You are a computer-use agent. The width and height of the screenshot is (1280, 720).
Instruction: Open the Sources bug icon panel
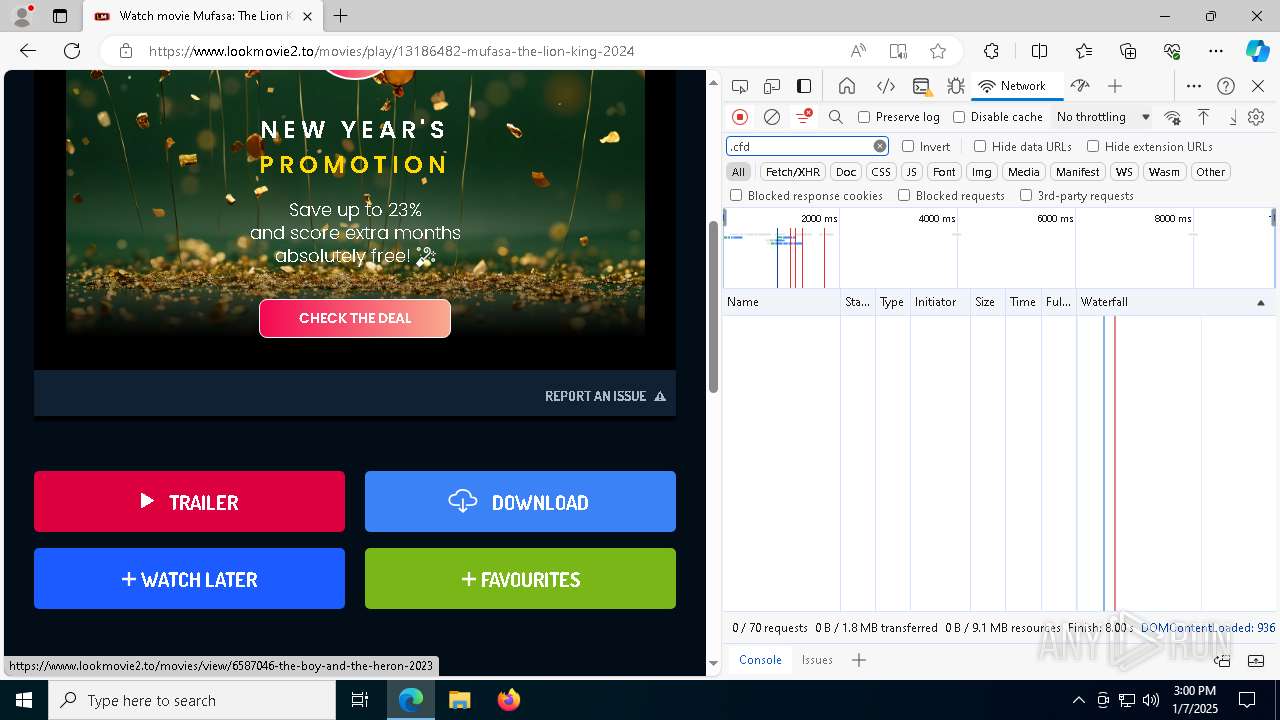pos(955,86)
